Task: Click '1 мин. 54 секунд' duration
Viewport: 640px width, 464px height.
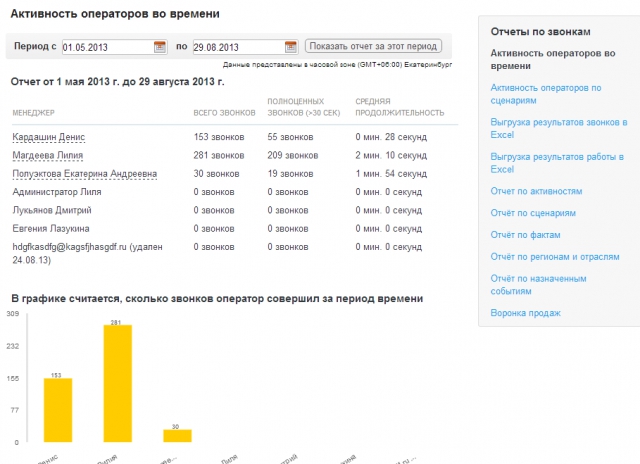Action: 391,174
